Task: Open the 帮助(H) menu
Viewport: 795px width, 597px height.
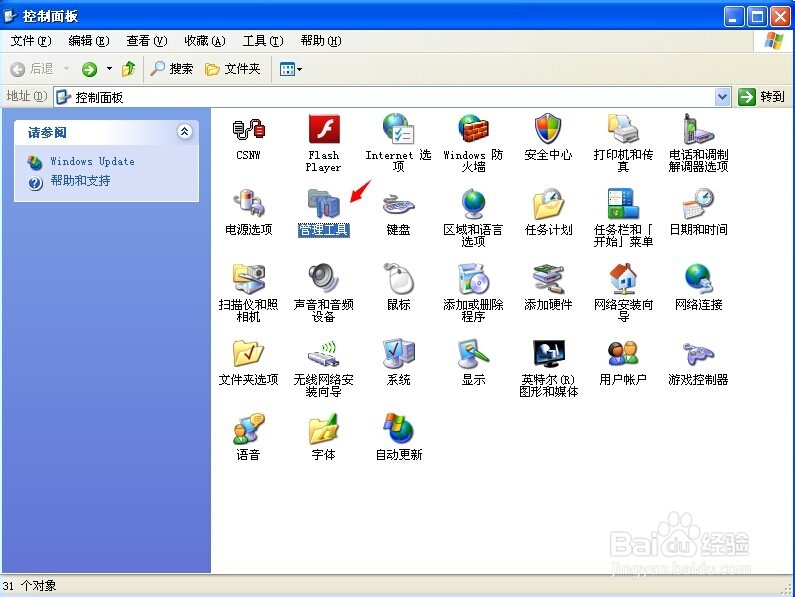Action: tap(321, 41)
